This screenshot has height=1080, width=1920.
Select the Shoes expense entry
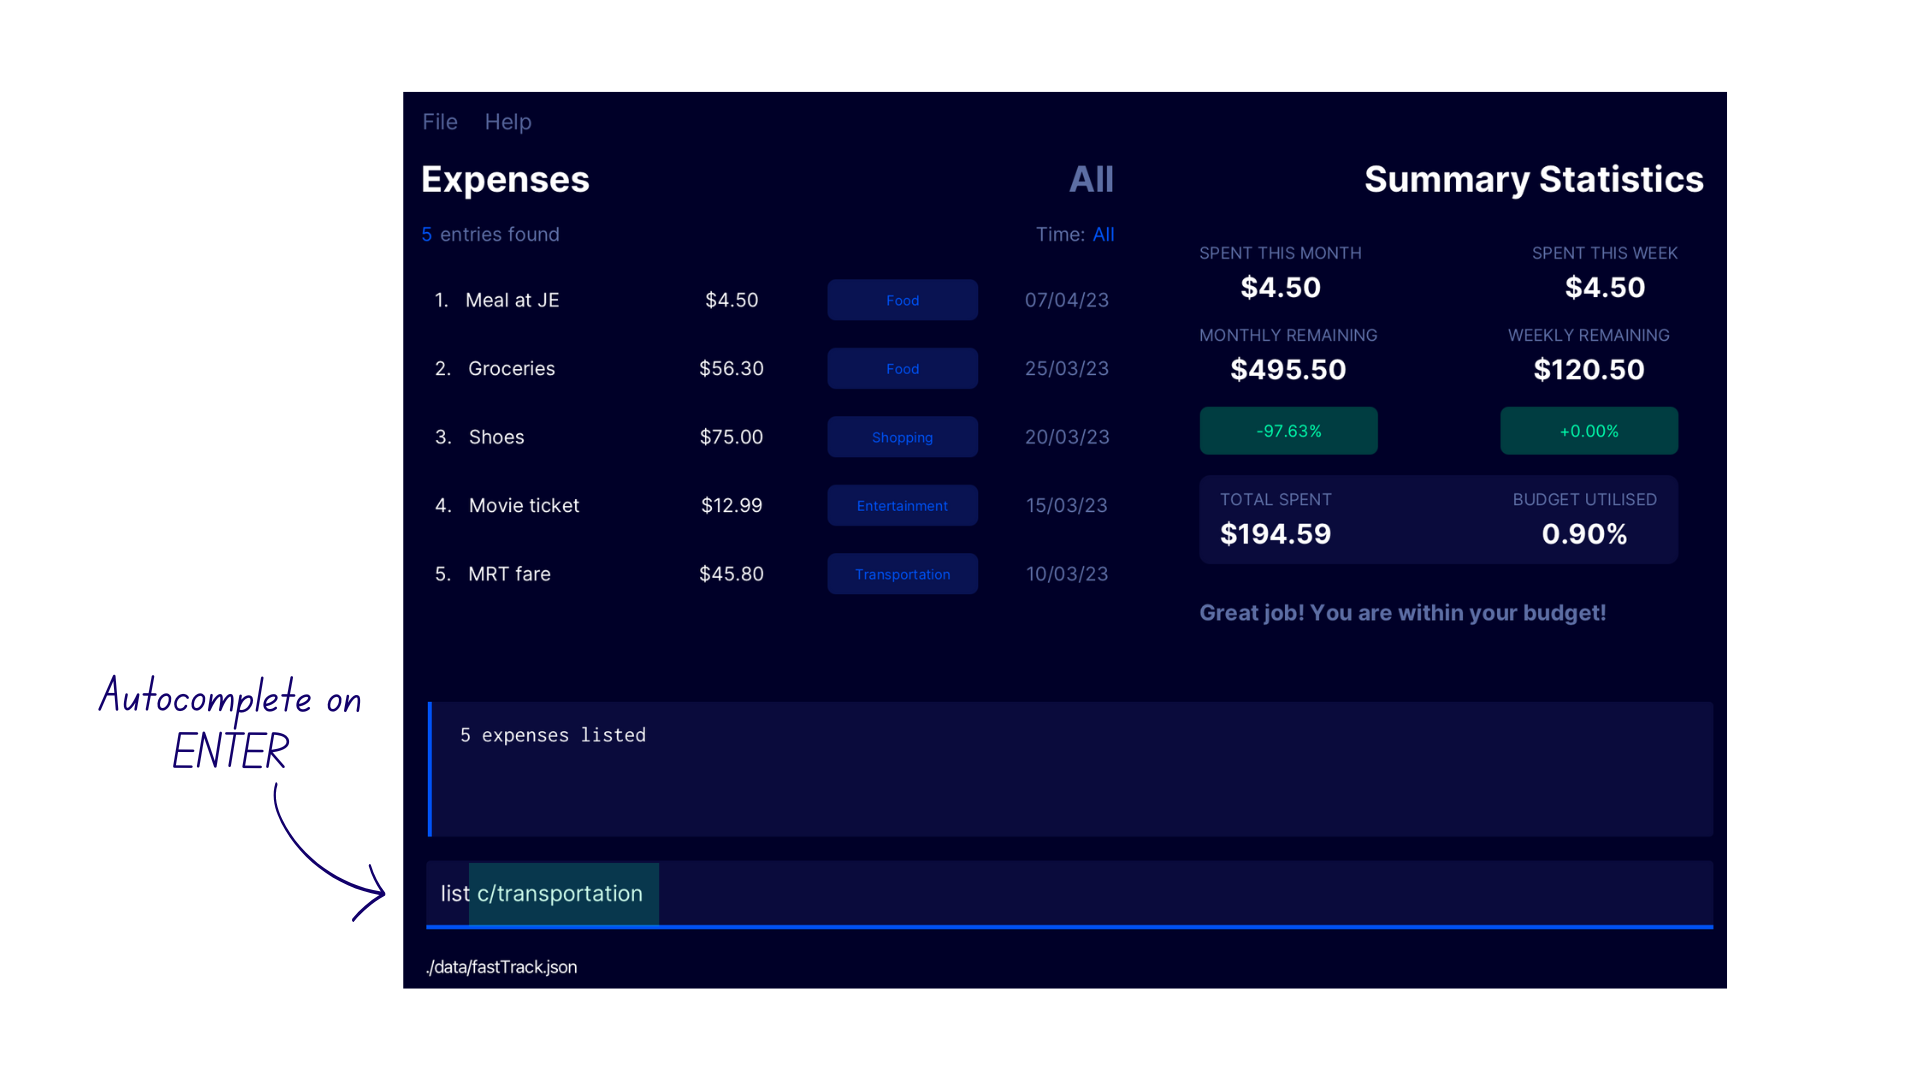coord(771,437)
